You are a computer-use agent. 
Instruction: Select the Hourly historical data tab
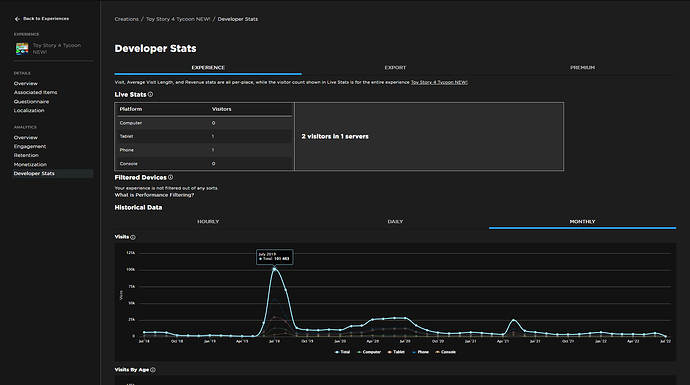[x=208, y=221]
